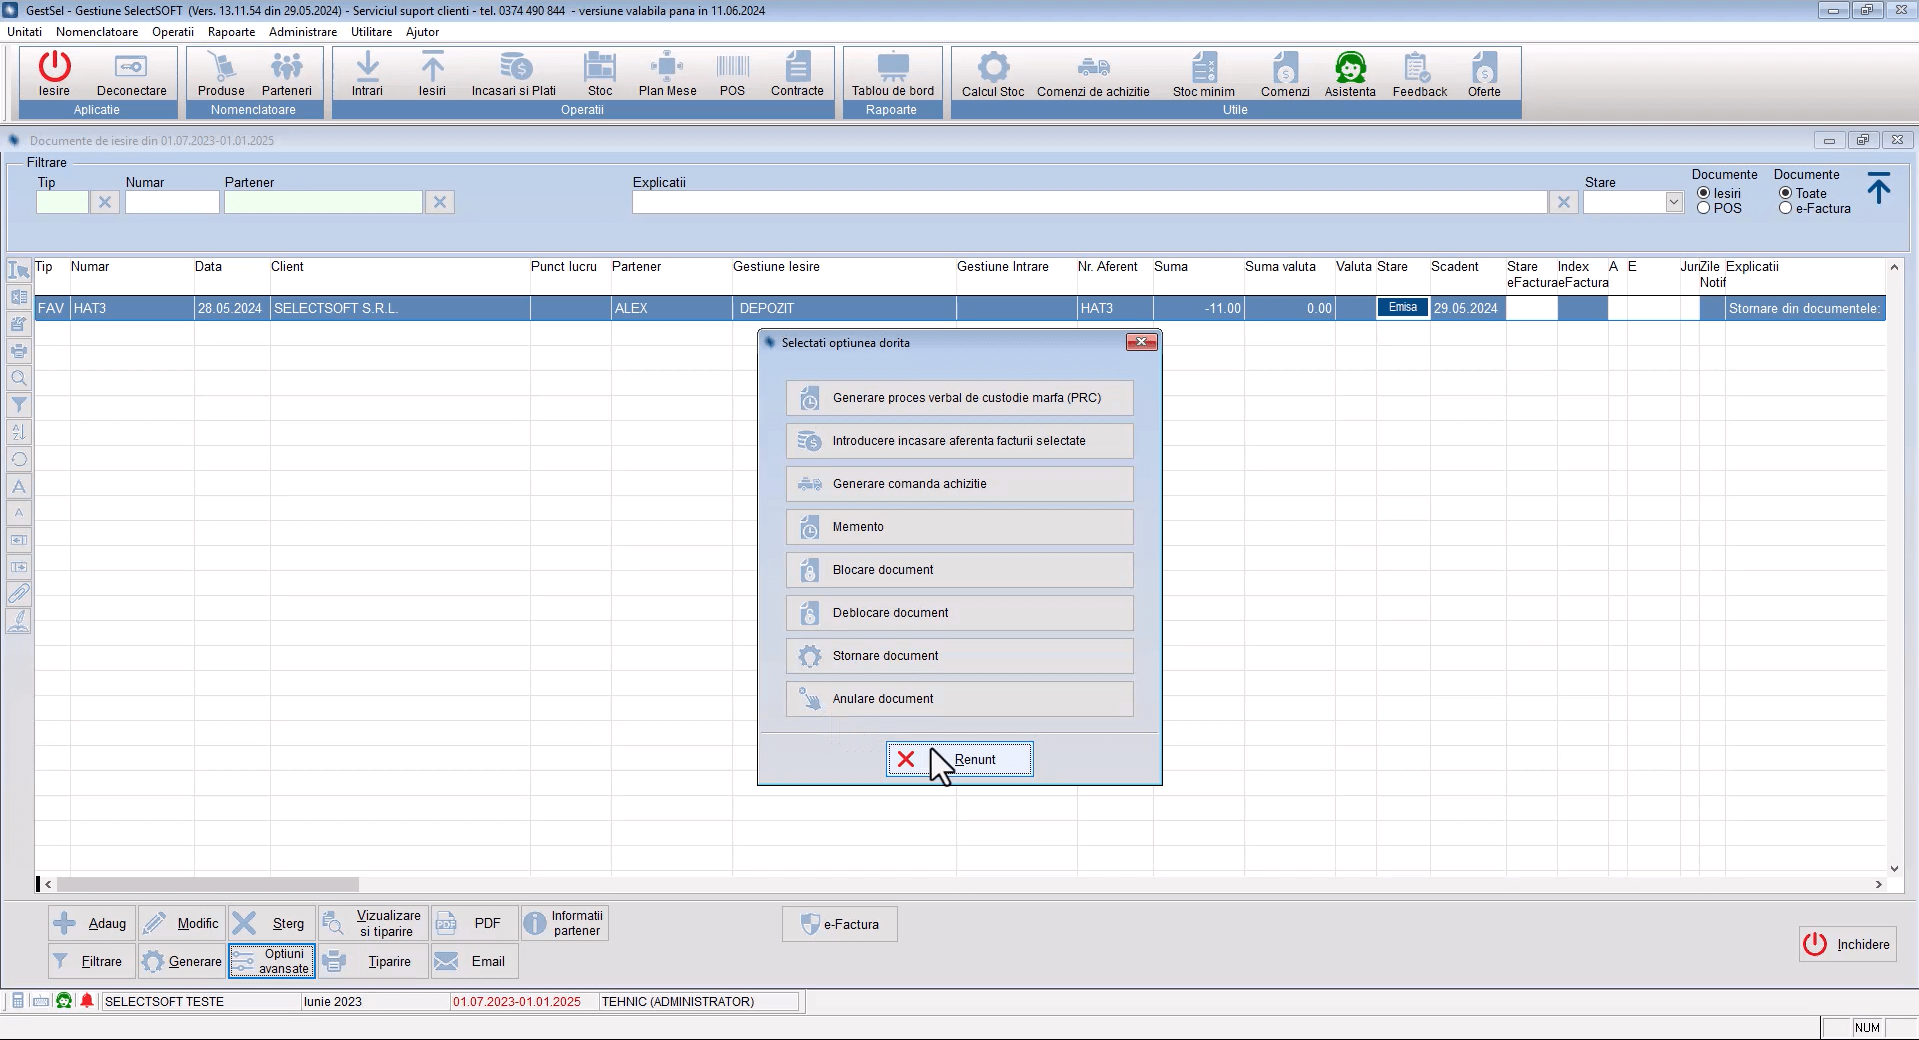Expand the Stare filter dropdown
This screenshot has width=1919, height=1040.
point(1673,203)
